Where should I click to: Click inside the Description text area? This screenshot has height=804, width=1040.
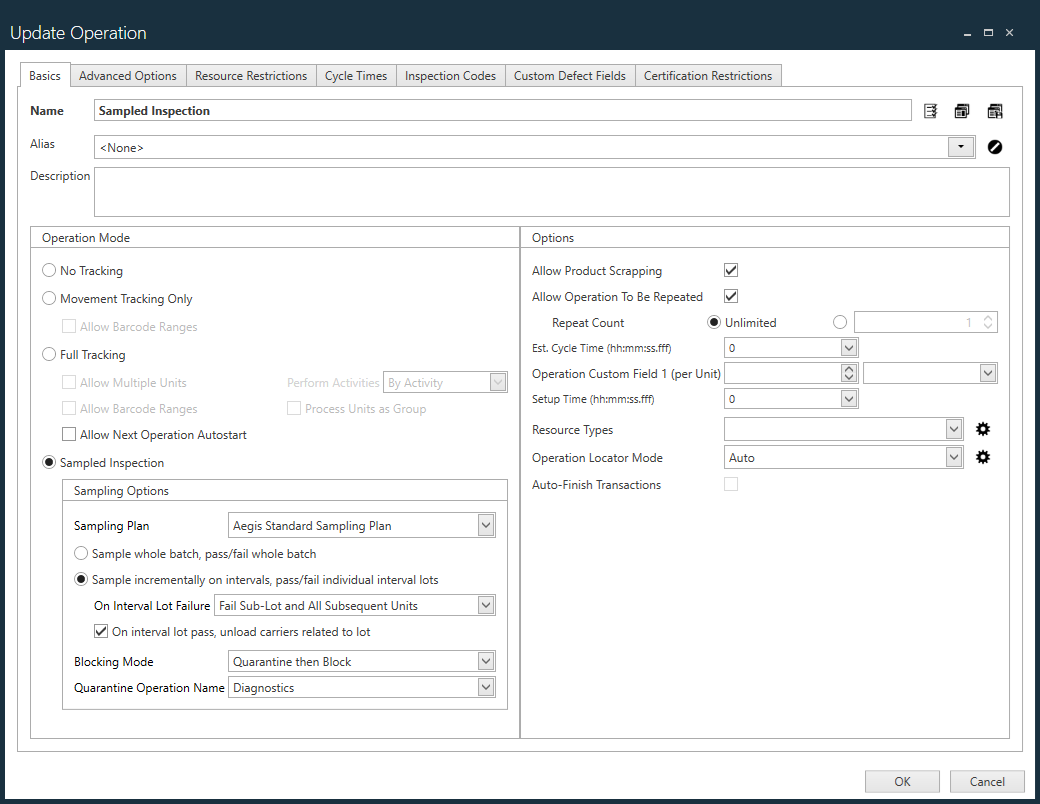551,192
